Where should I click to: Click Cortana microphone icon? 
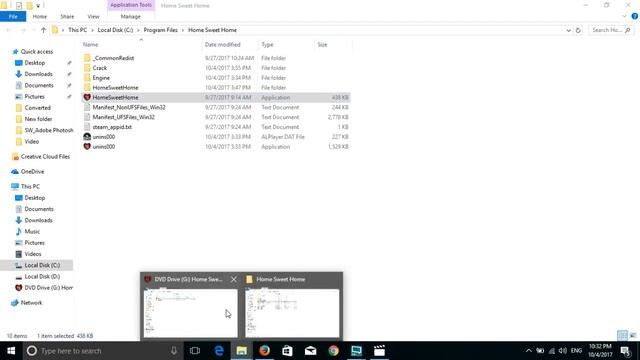click(174, 351)
